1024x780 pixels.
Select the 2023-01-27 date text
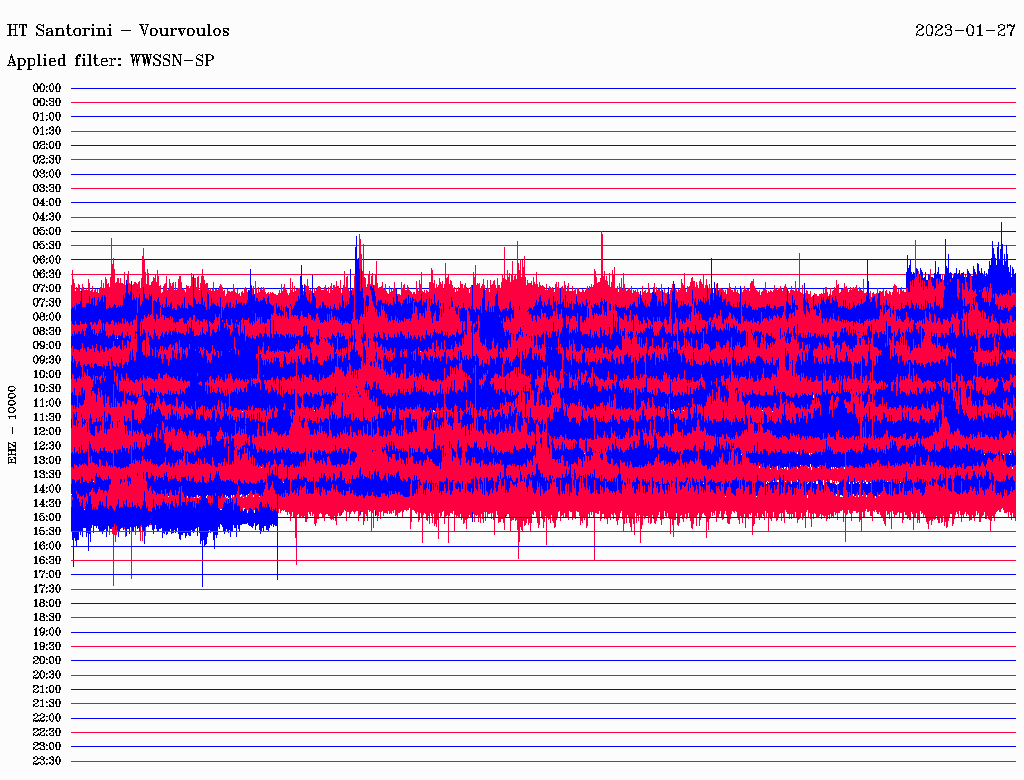(x=965, y=30)
